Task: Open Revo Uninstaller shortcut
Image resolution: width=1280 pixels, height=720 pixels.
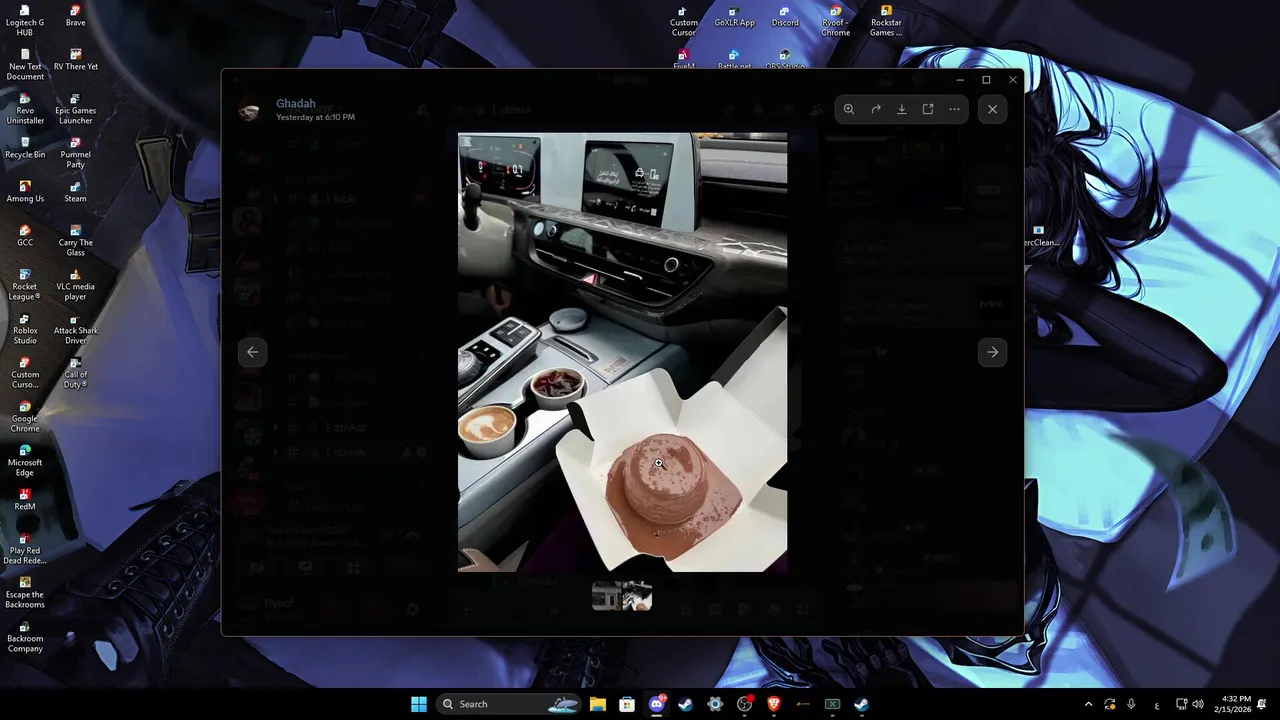Action: click(25, 109)
